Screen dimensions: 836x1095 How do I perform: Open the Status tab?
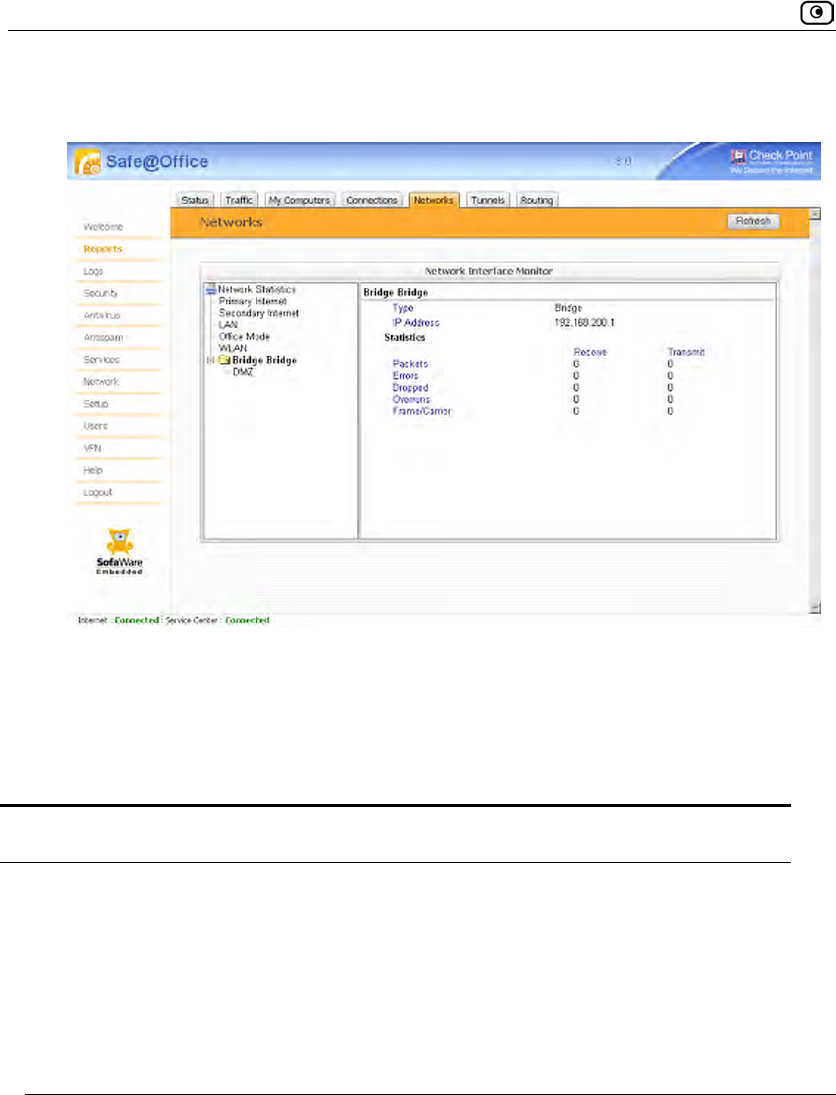tap(195, 200)
